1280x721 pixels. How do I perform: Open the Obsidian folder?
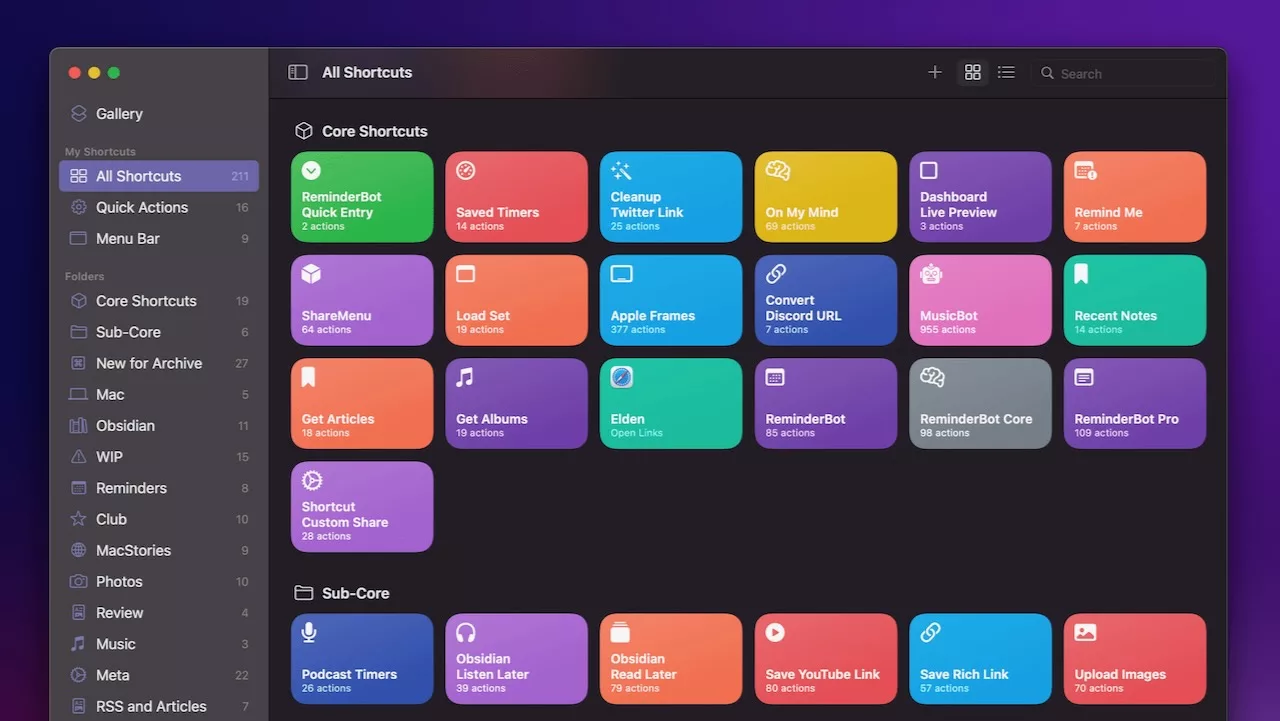tap(159, 426)
